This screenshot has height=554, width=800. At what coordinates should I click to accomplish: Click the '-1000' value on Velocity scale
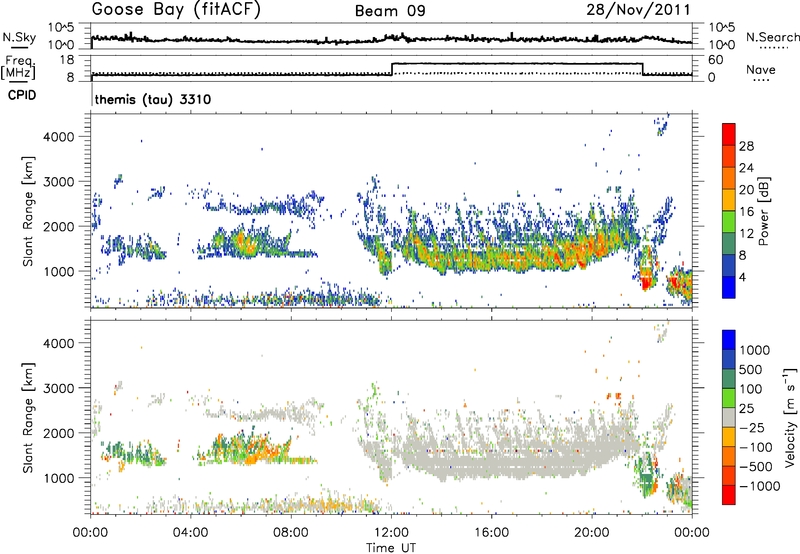coord(760,486)
